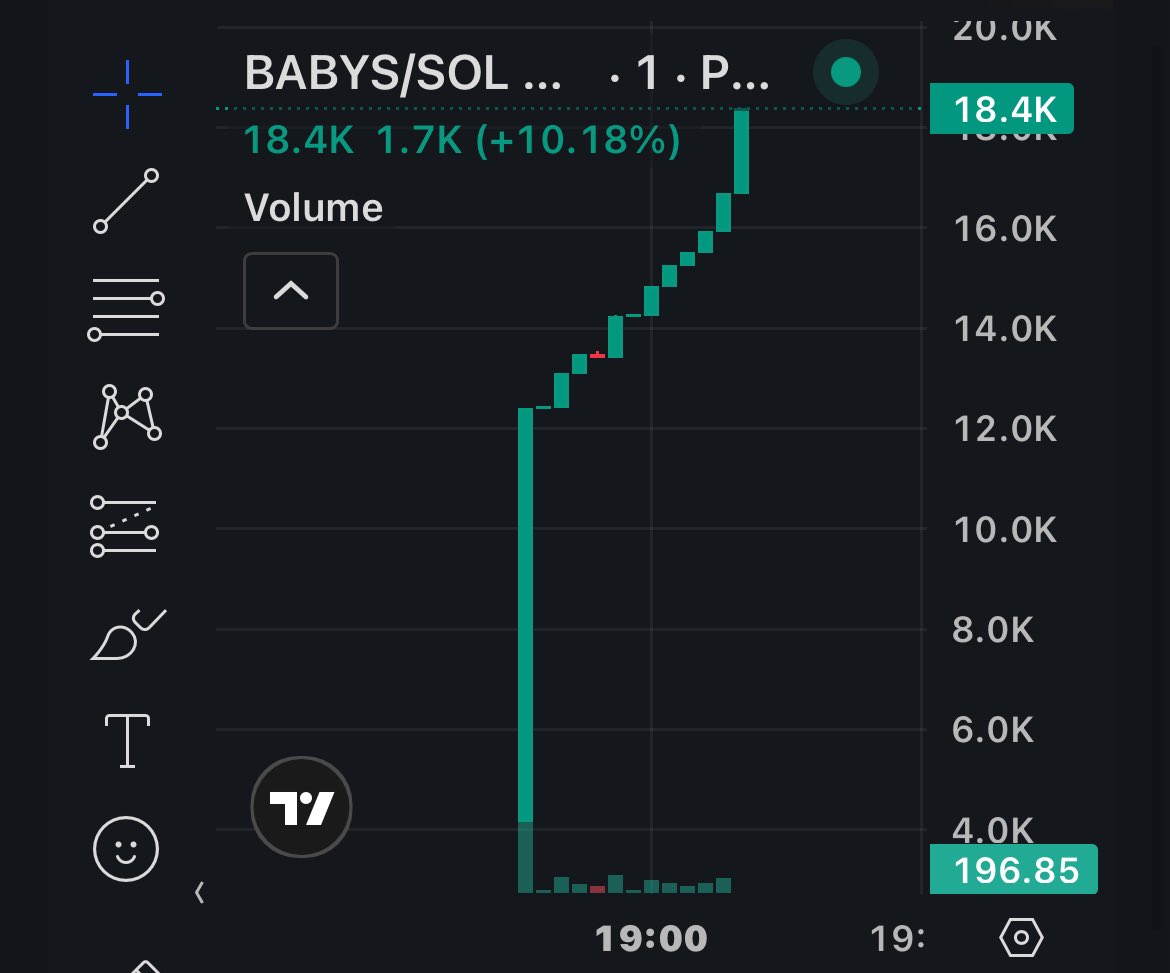Expand the partially visible bottom toolbar arrow
Screen dimensions: 1170x973
pos(146,966)
